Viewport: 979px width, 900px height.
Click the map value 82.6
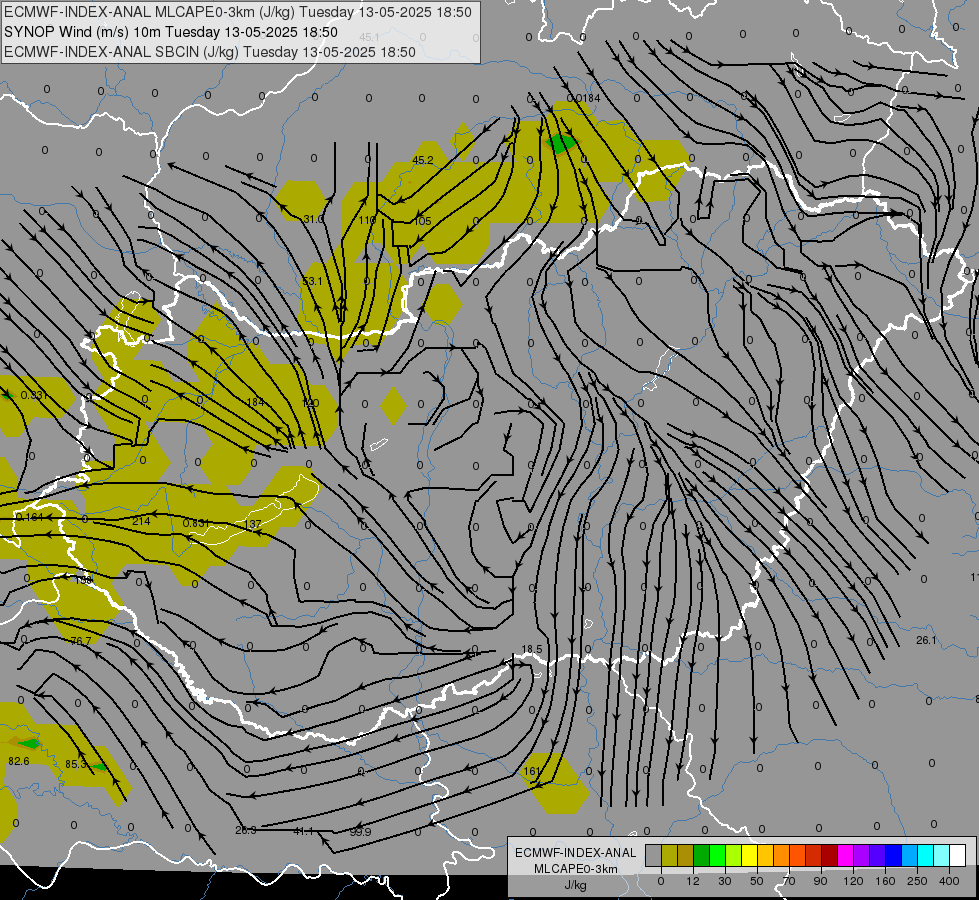coord(19,761)
